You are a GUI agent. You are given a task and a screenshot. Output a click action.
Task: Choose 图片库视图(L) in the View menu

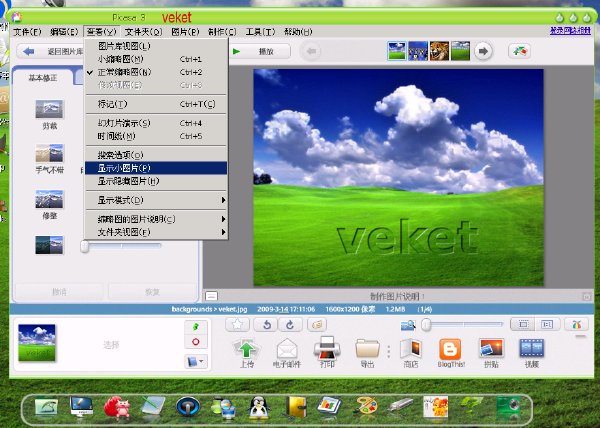[x=156, y=46]
